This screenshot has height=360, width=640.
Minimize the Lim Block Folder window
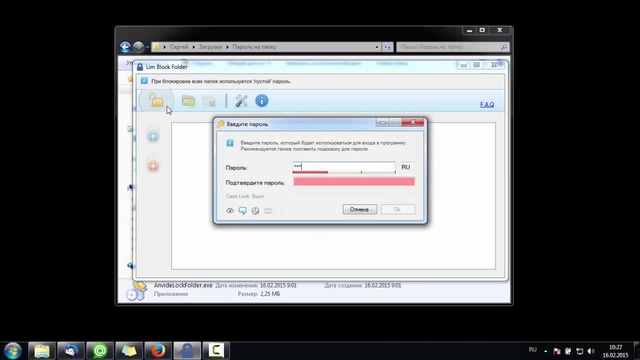click(464, 65)
